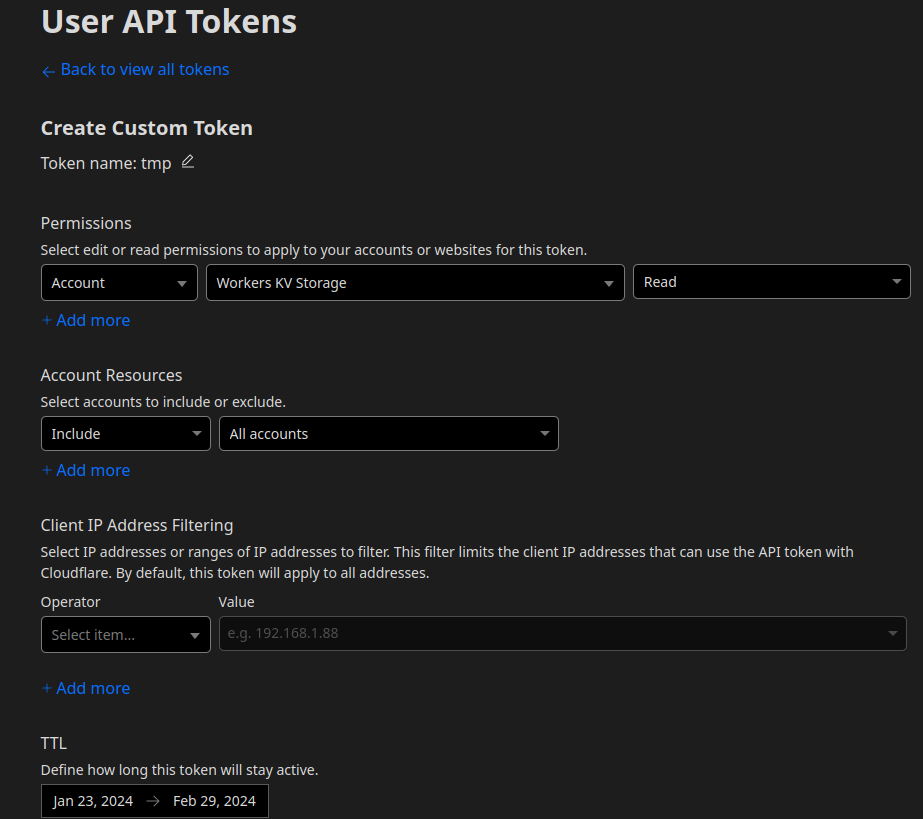923x819 pixels.
Task: Click the User API Tokens page title
Action: 169,21
